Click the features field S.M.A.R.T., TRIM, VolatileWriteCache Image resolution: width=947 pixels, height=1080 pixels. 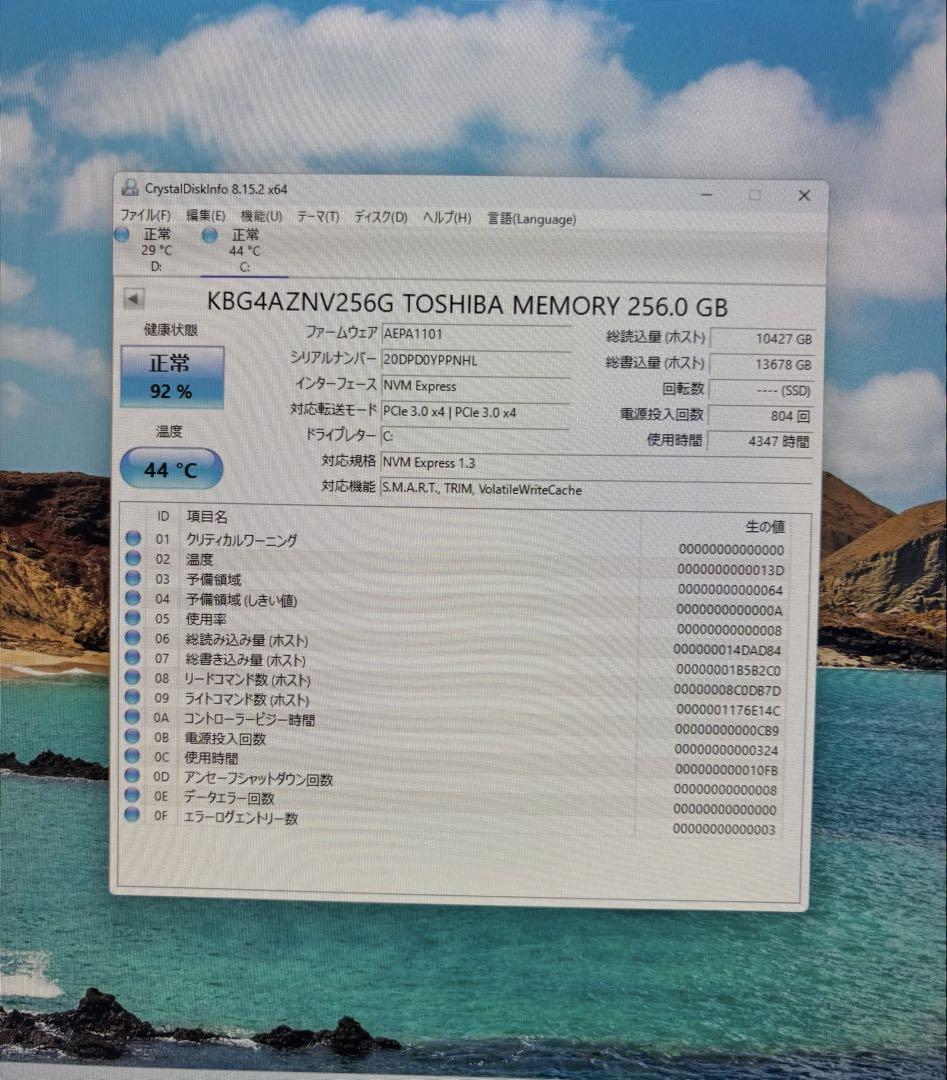[596, 490]
